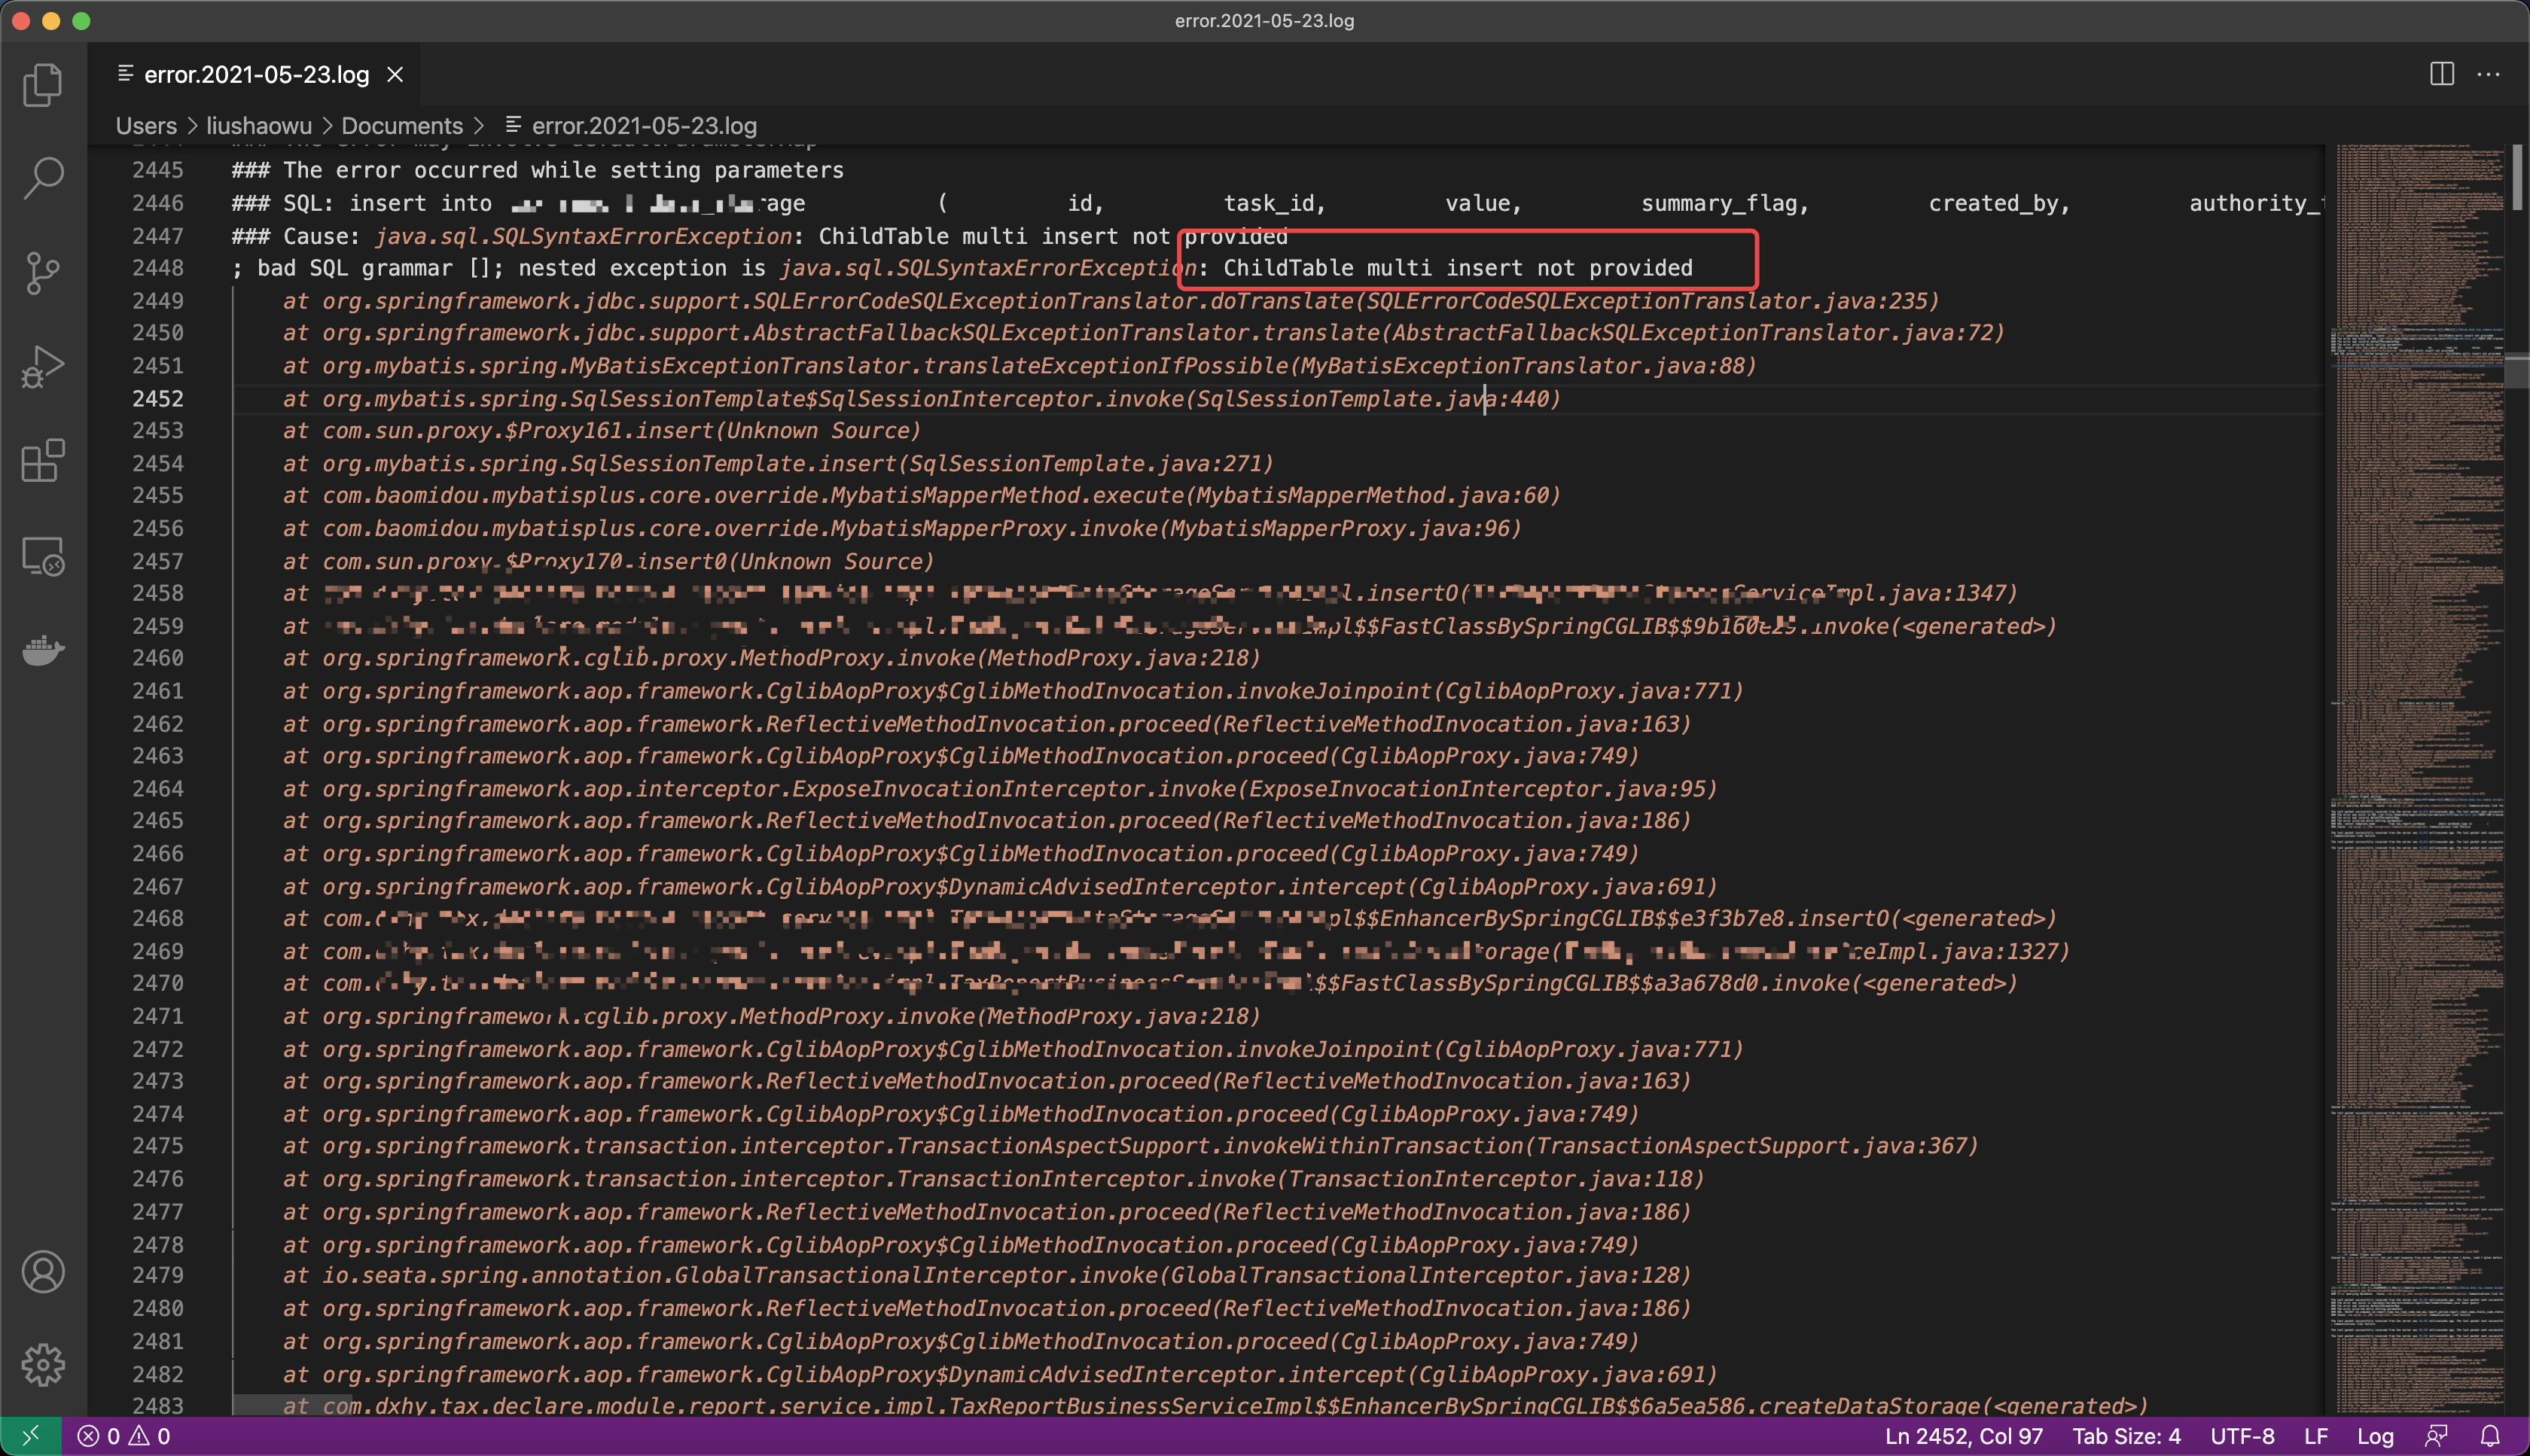Open the Explorer files view

[43, 84]
